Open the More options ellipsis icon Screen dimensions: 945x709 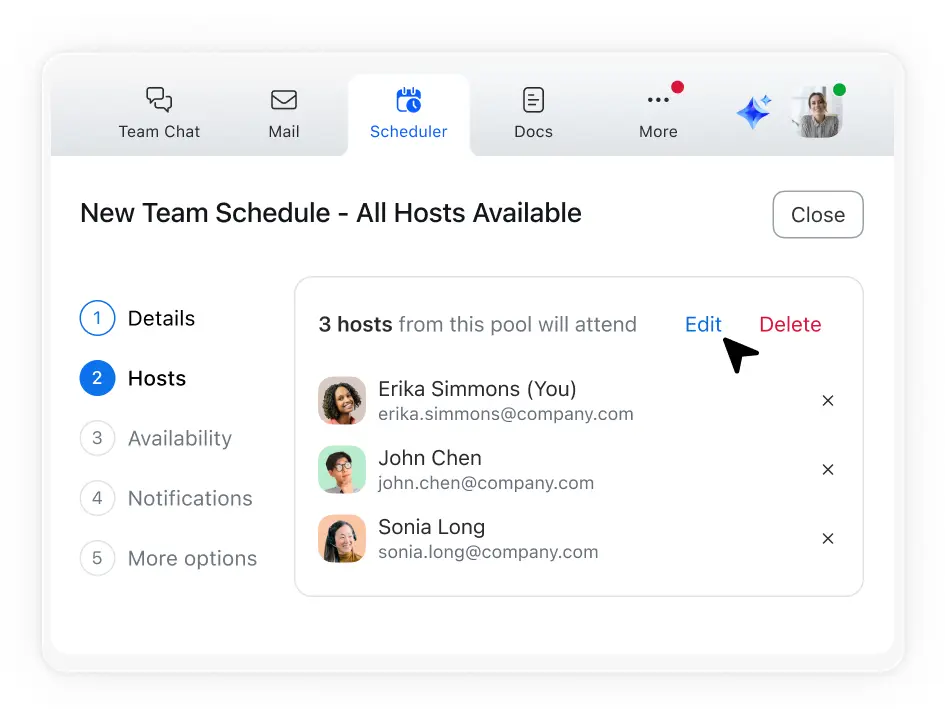(x=658, y=99)
